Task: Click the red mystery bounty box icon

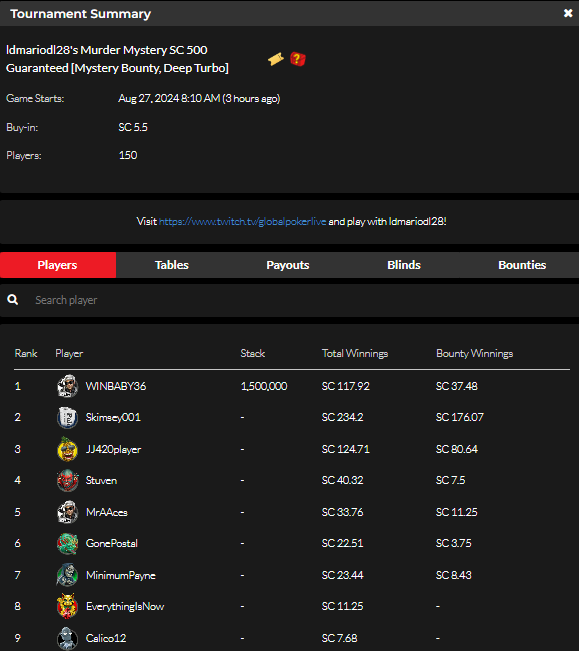Action: (x=298, y=59)
